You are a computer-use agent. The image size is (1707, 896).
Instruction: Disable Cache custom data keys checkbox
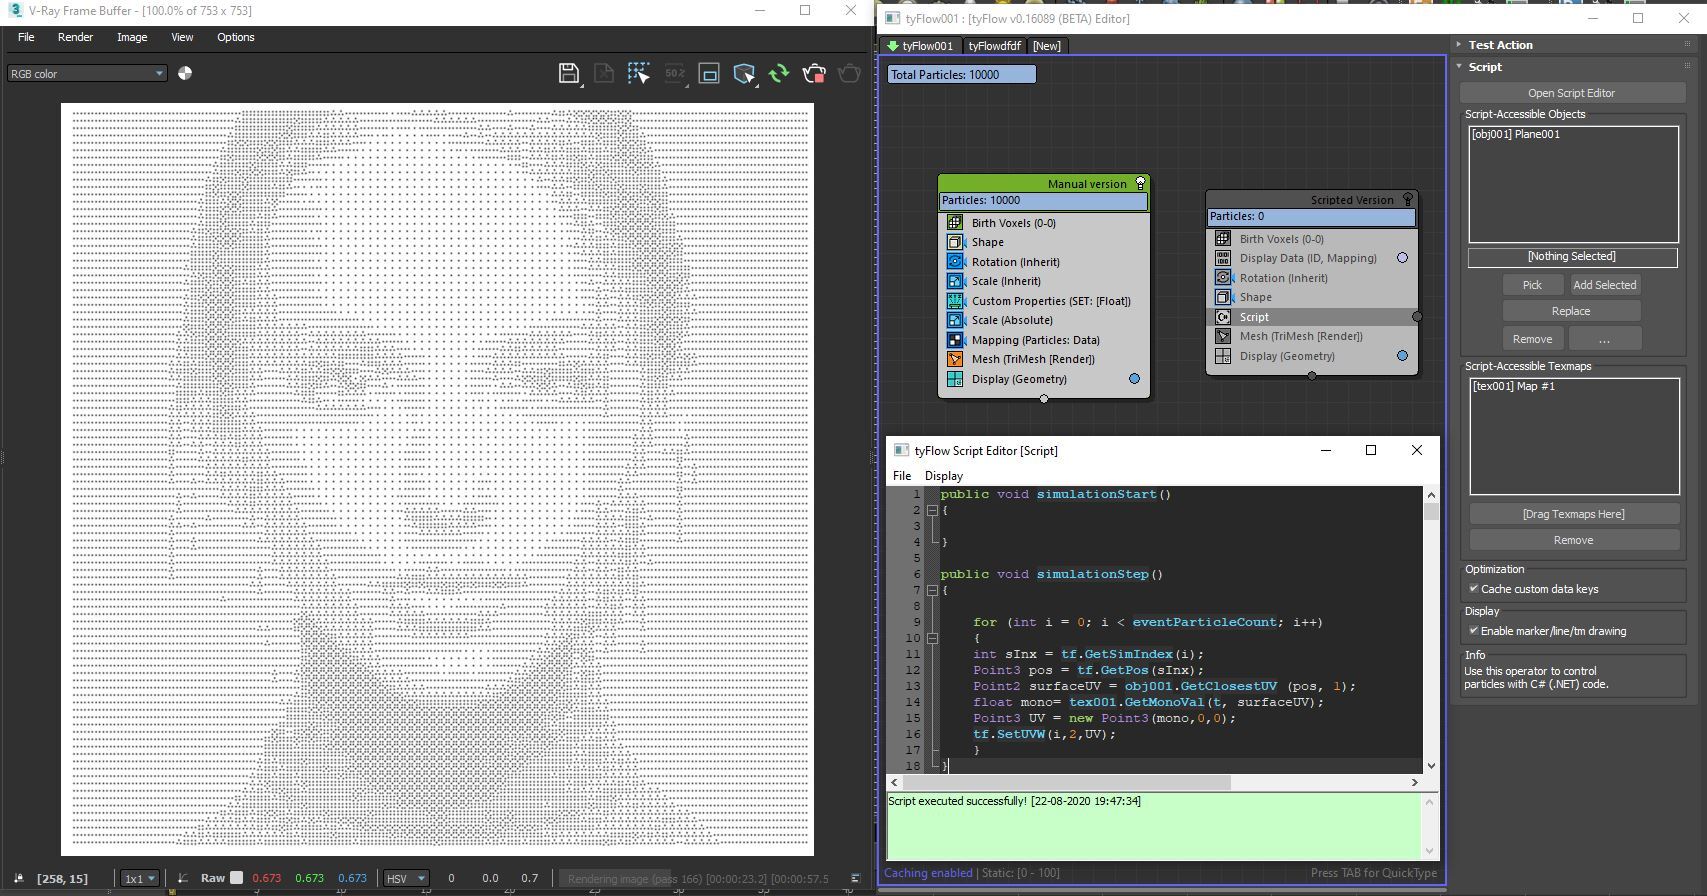point(1474,589)
